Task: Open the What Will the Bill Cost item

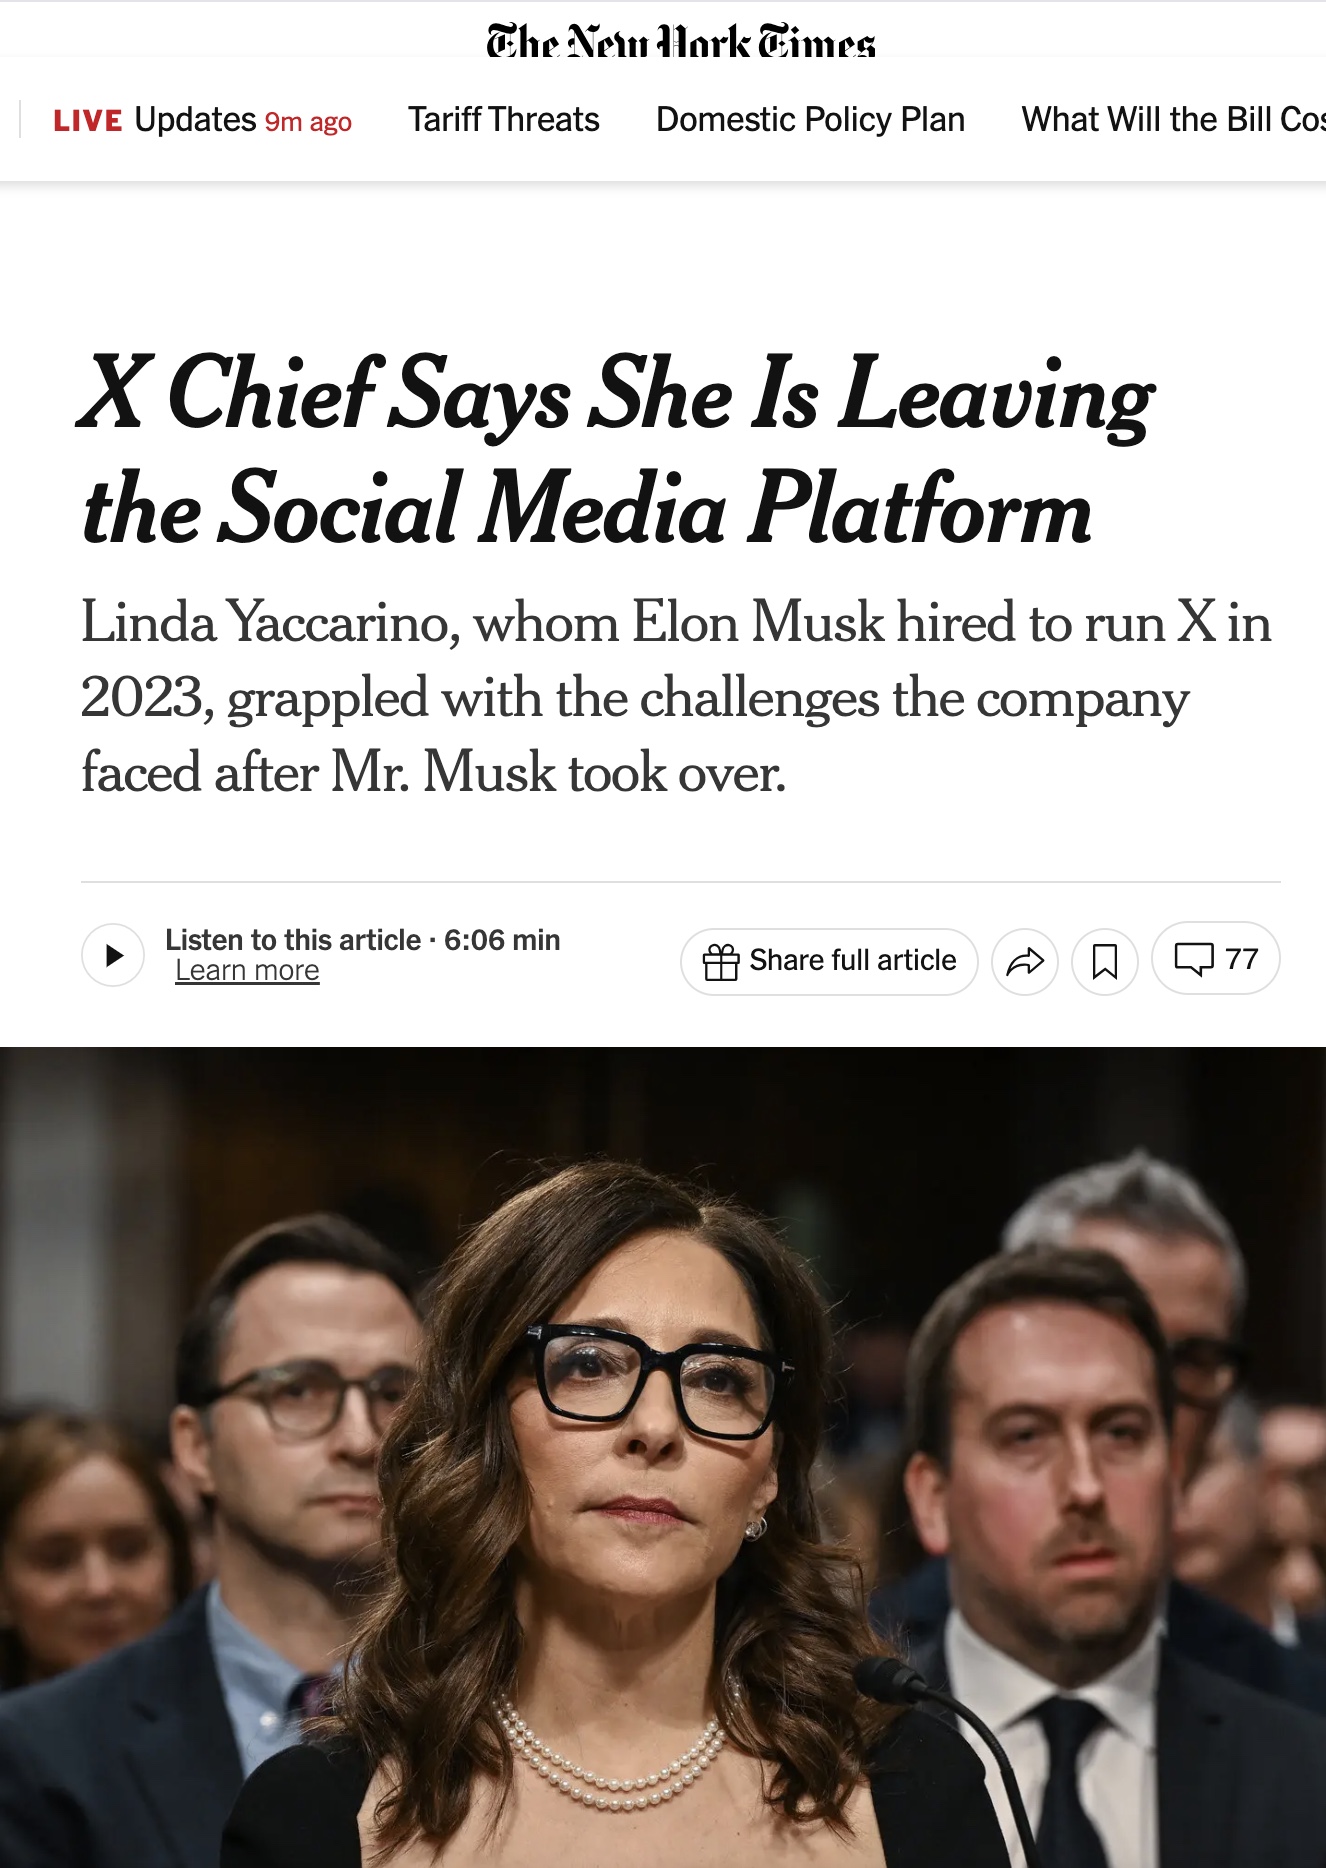Action: click(1172, 120)
